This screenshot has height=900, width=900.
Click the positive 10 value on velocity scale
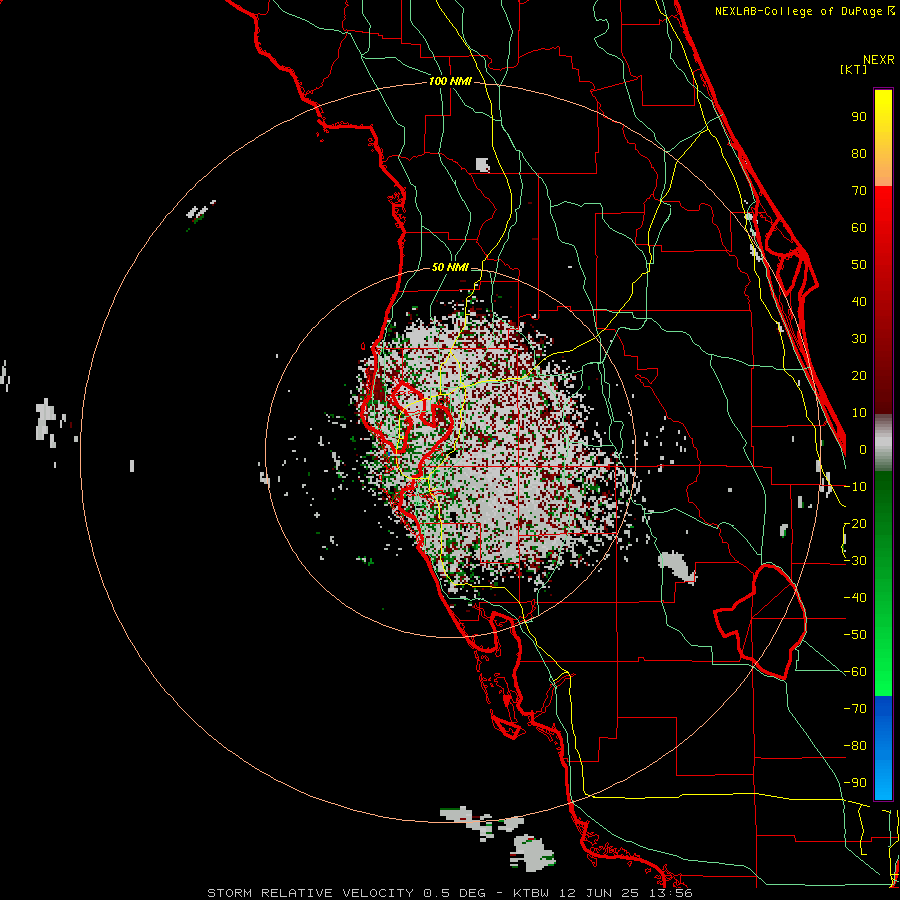[859, 413]
